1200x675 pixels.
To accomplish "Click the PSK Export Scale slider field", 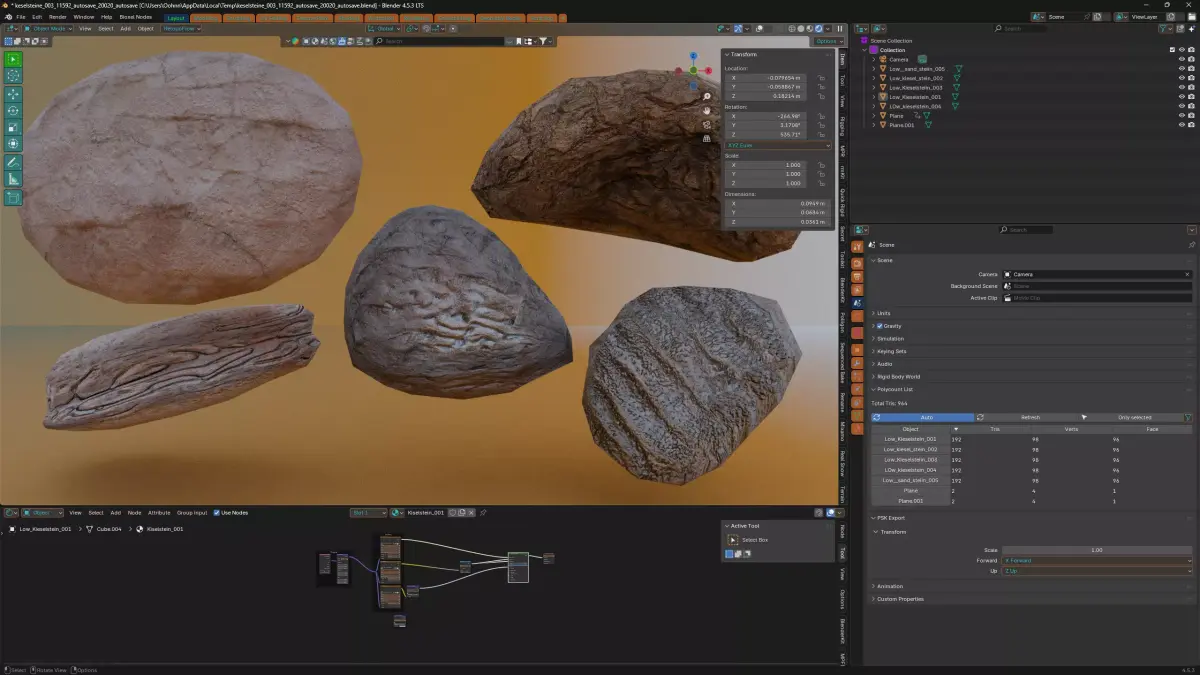I will (x=1097, y=550).
